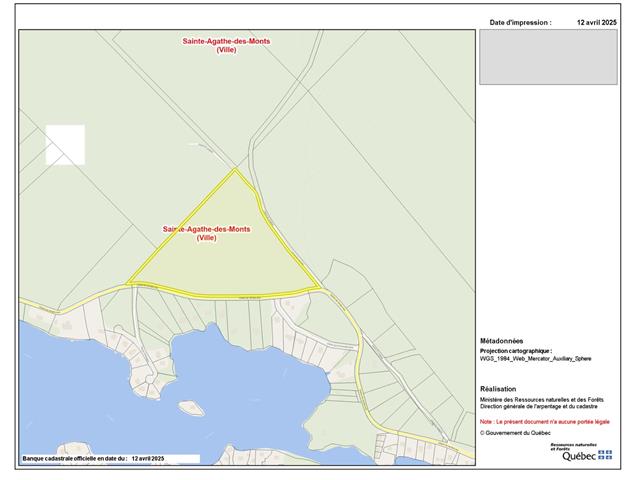Click the Ressources naturelles et Forêts wordmark
The height and width of the screenshot is (480, 640).
click(574, 446)
